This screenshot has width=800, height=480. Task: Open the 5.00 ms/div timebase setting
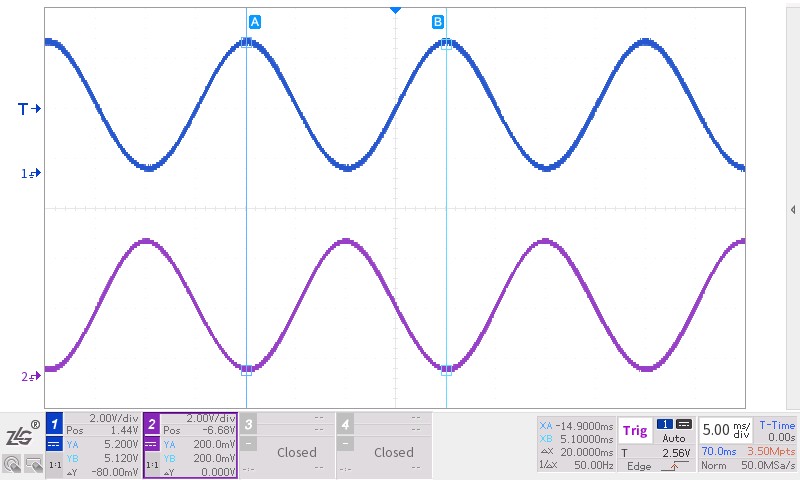click(x=725, y=430)
